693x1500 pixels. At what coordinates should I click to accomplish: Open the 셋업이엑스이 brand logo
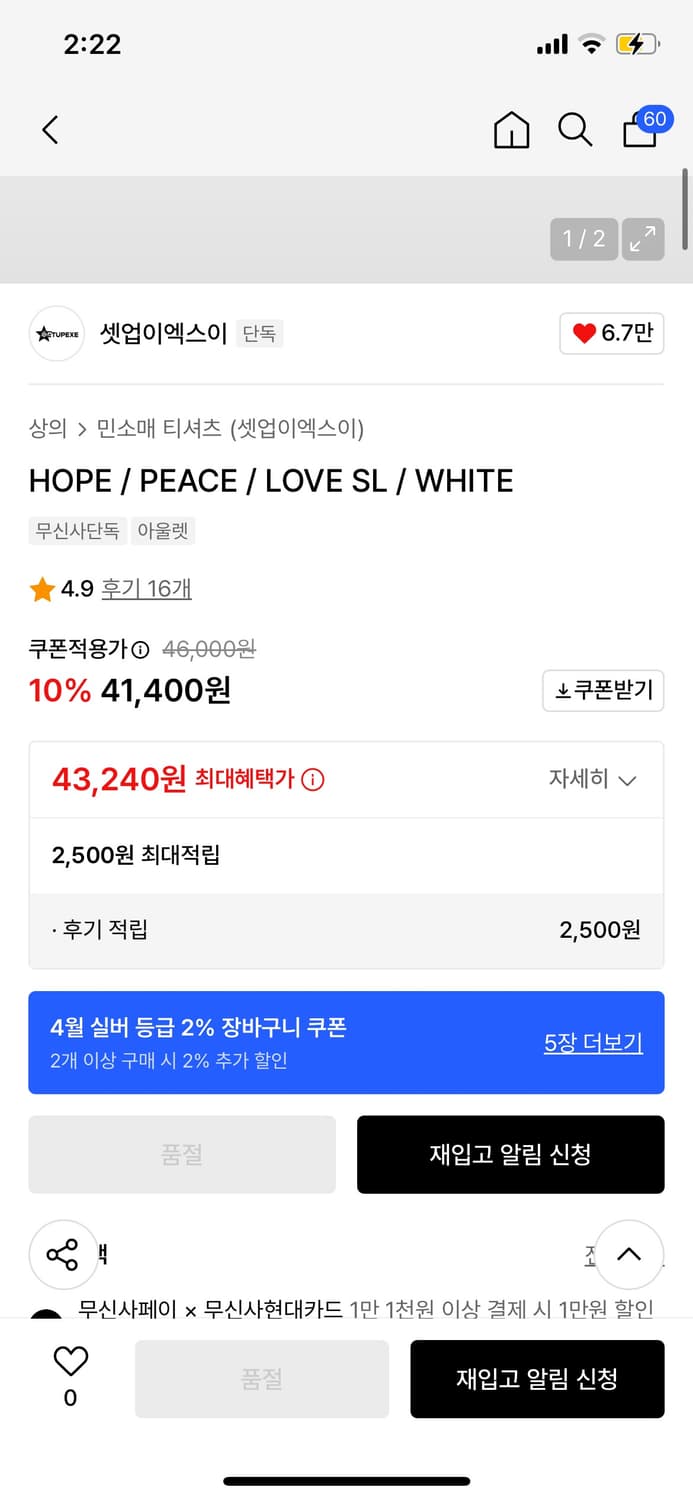(56, 333)
